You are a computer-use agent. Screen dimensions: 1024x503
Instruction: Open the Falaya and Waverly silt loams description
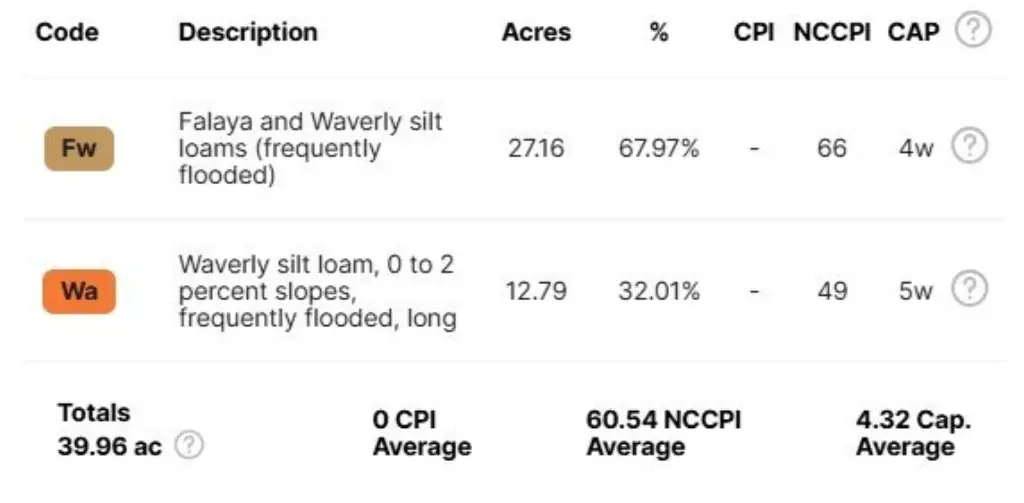point(310,149)
